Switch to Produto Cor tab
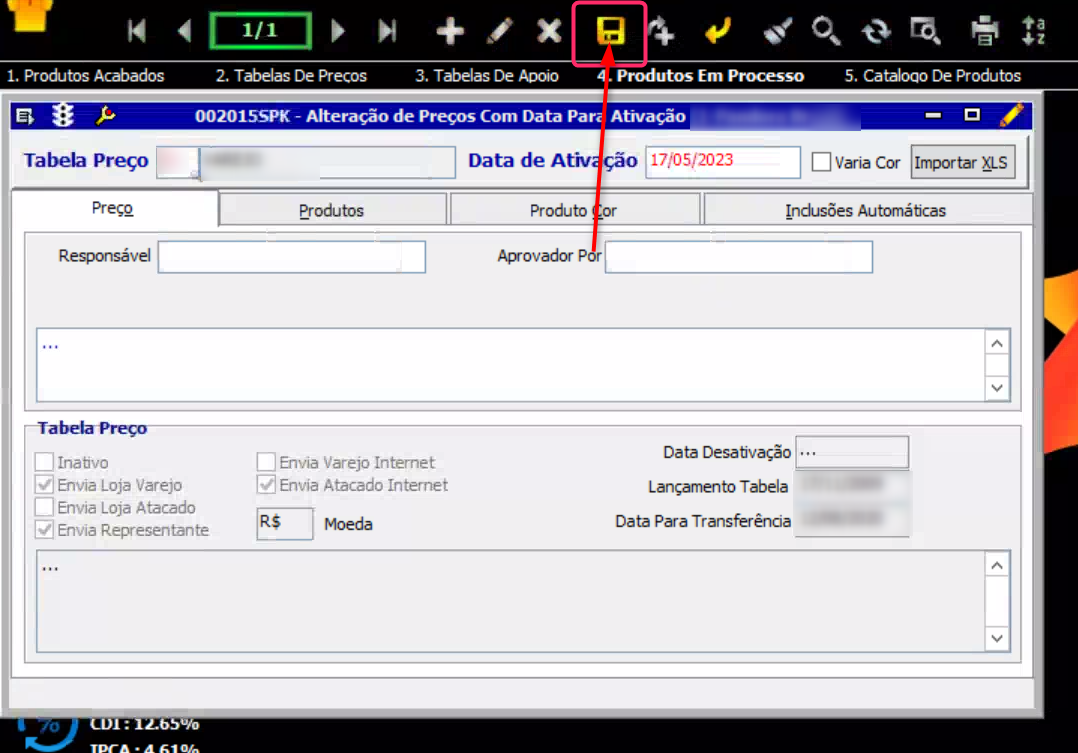Screen dimensions: 1078x753 (x=573, y=210)
